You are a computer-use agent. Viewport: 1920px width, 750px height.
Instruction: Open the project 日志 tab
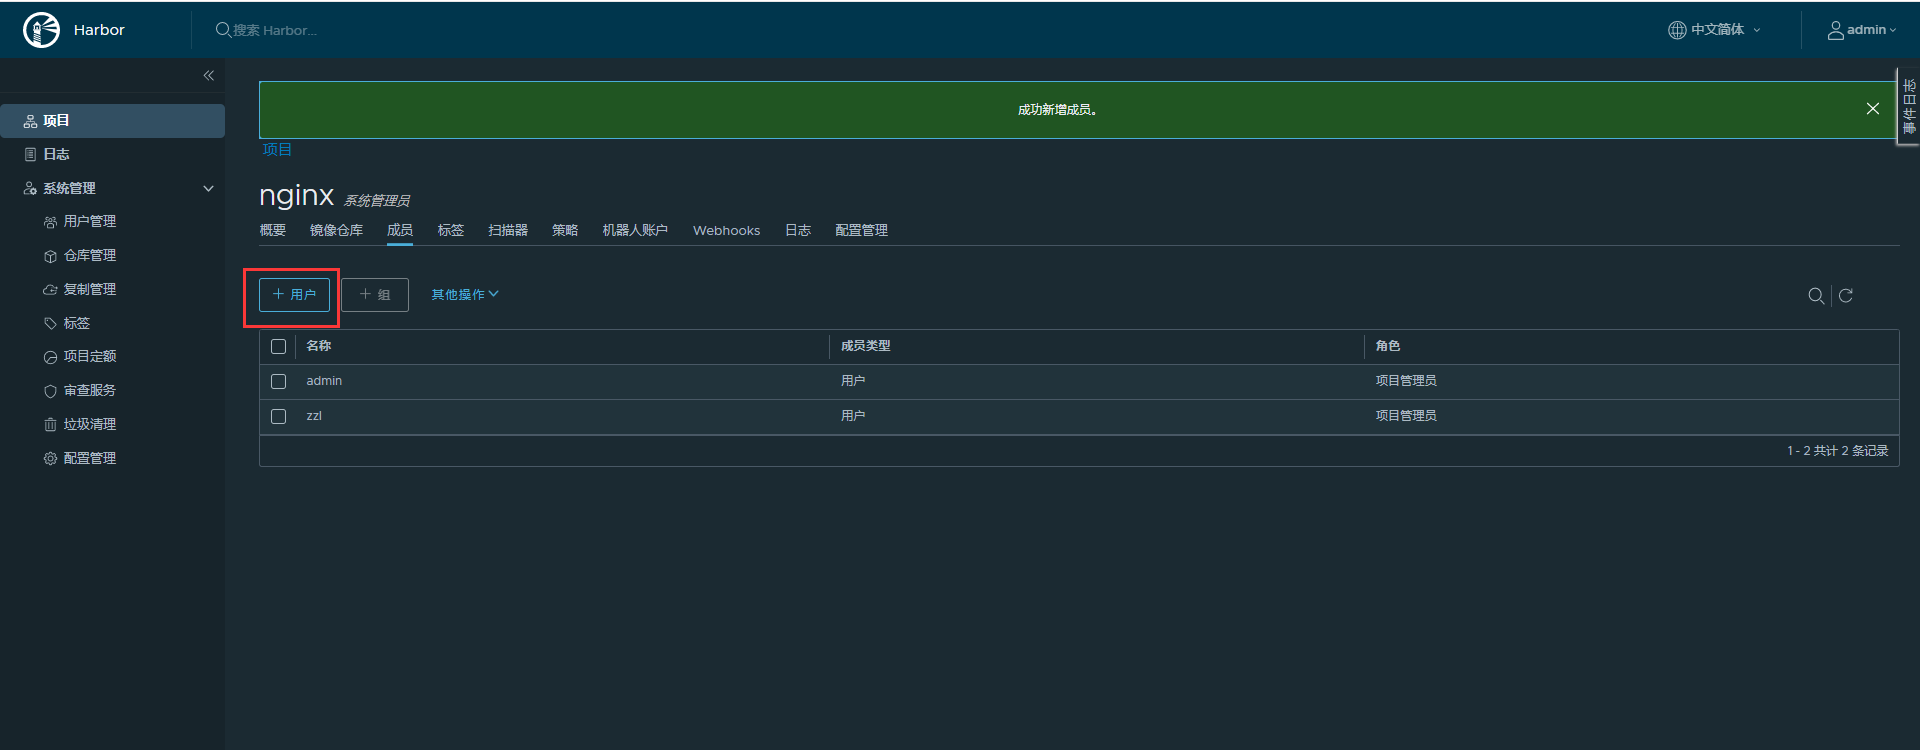(x=798, y=230)
